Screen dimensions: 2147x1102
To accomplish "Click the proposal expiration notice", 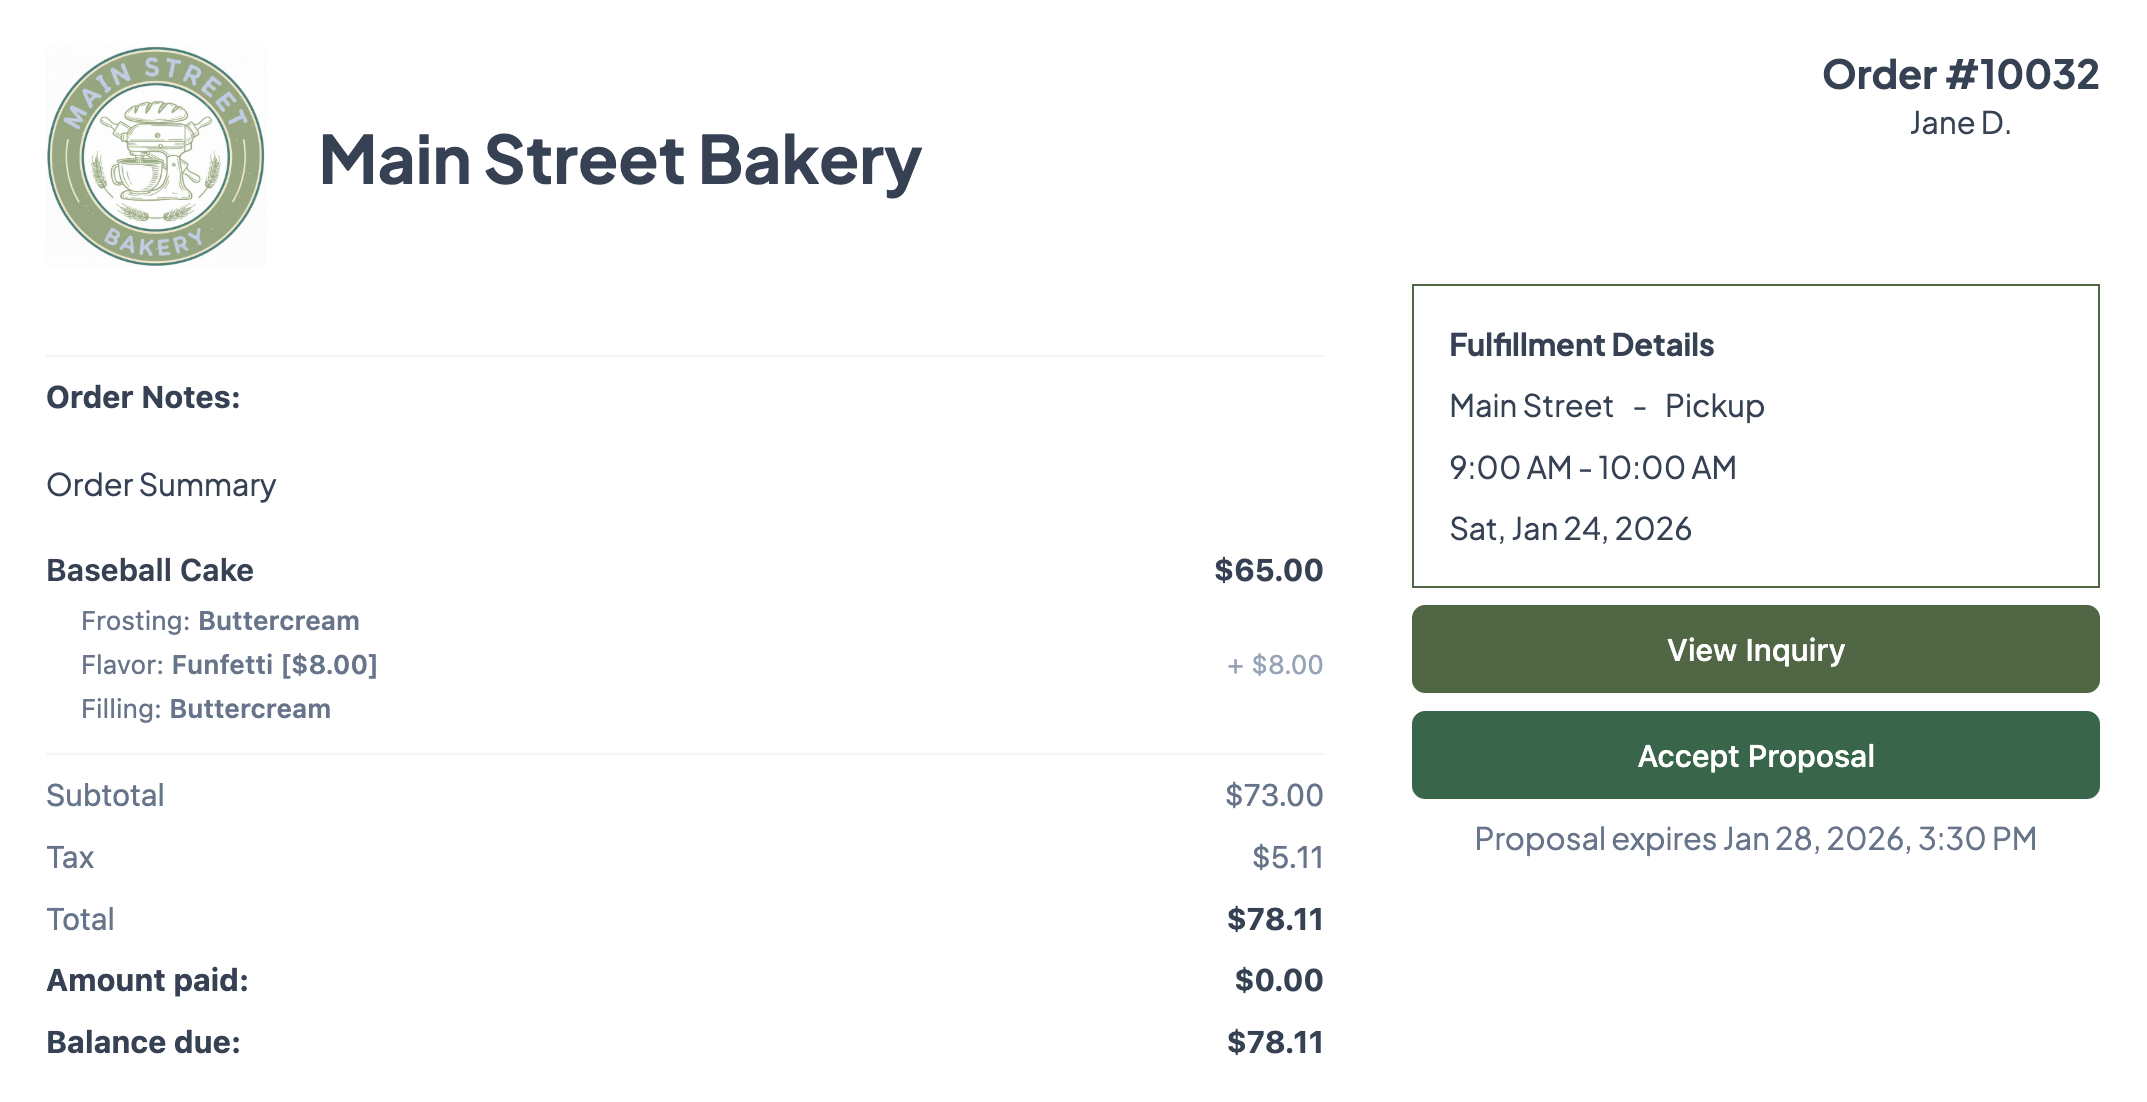I will click(1755, 838).
